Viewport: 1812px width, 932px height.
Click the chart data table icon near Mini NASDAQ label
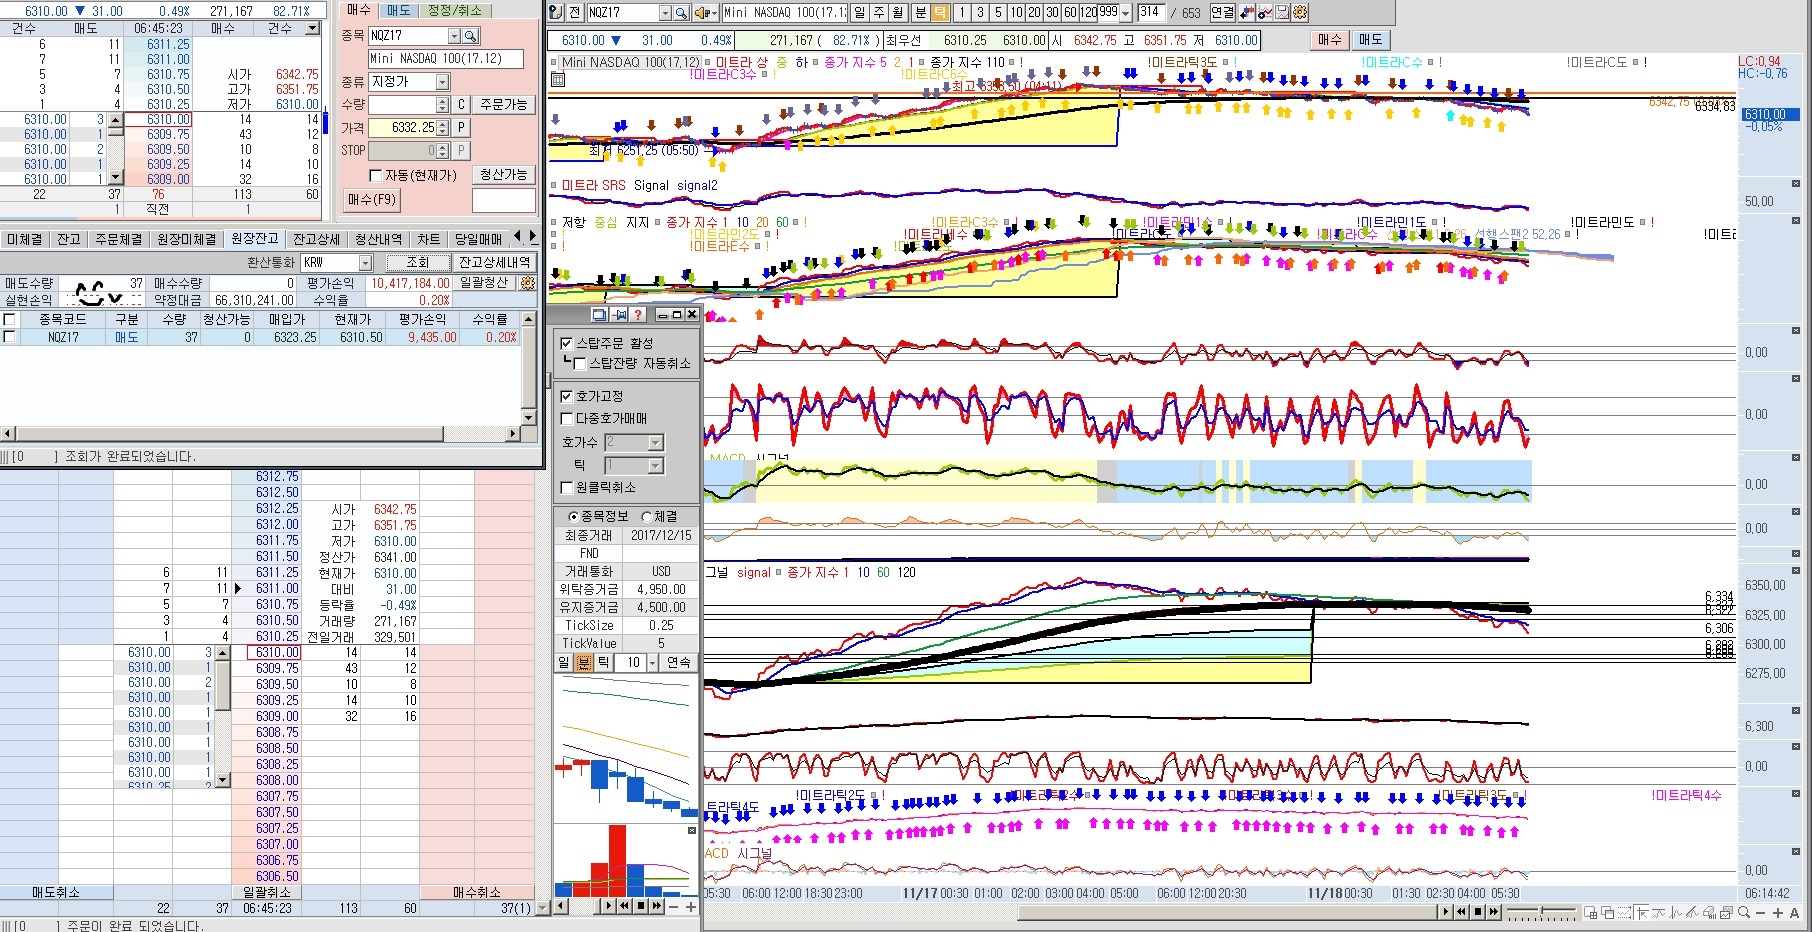pyautogui.click(x=558, y=79)
